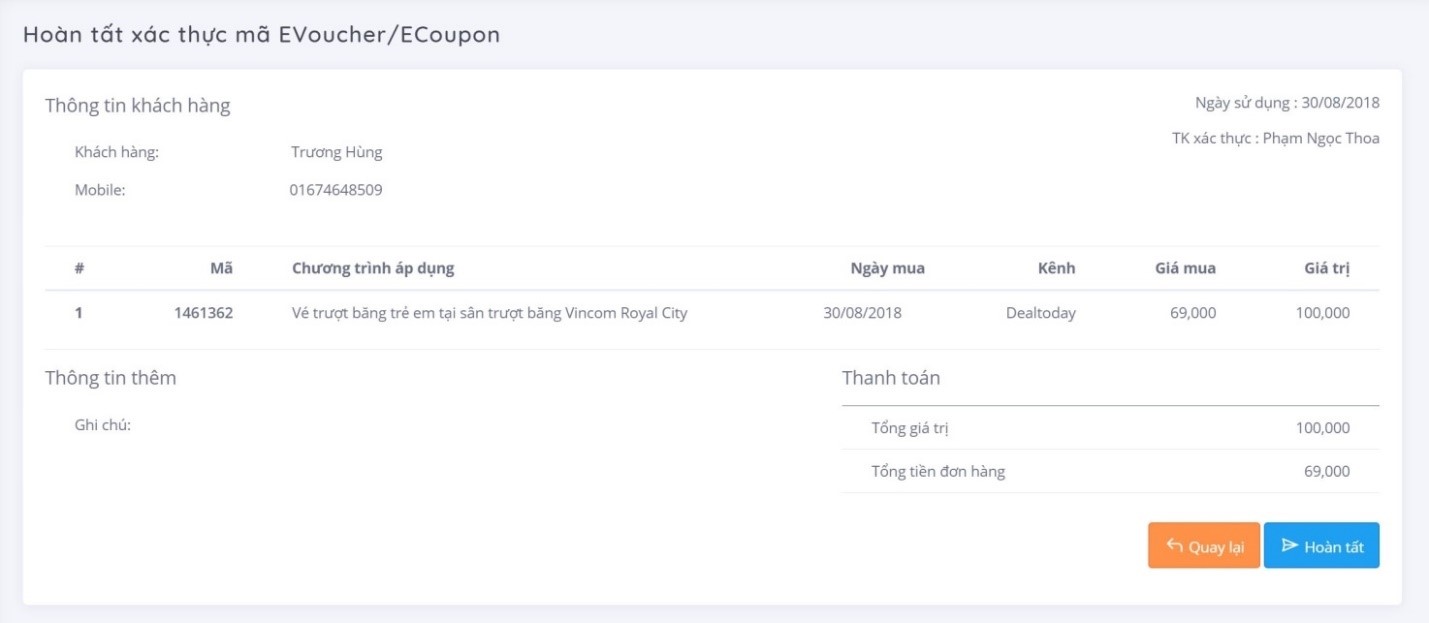Click the Tổng giá trị row
1429x623 pixels.
coord(1111,428)
